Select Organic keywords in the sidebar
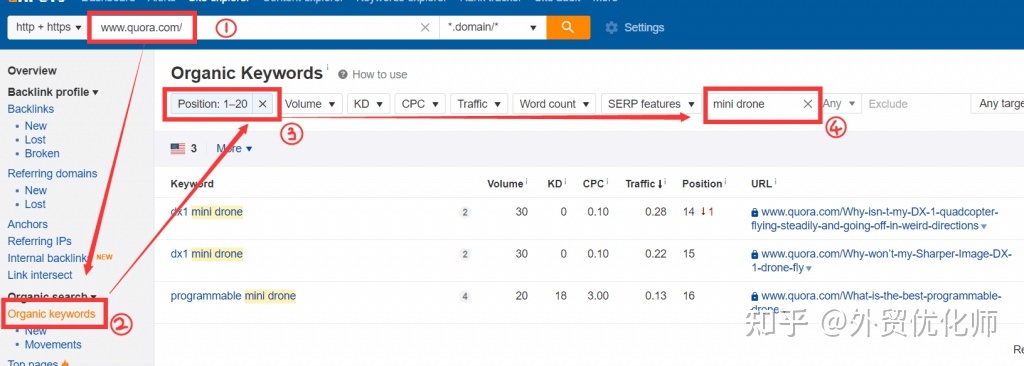The height and width of the screenshot is (366, 1024). click(x=51, y=314)
